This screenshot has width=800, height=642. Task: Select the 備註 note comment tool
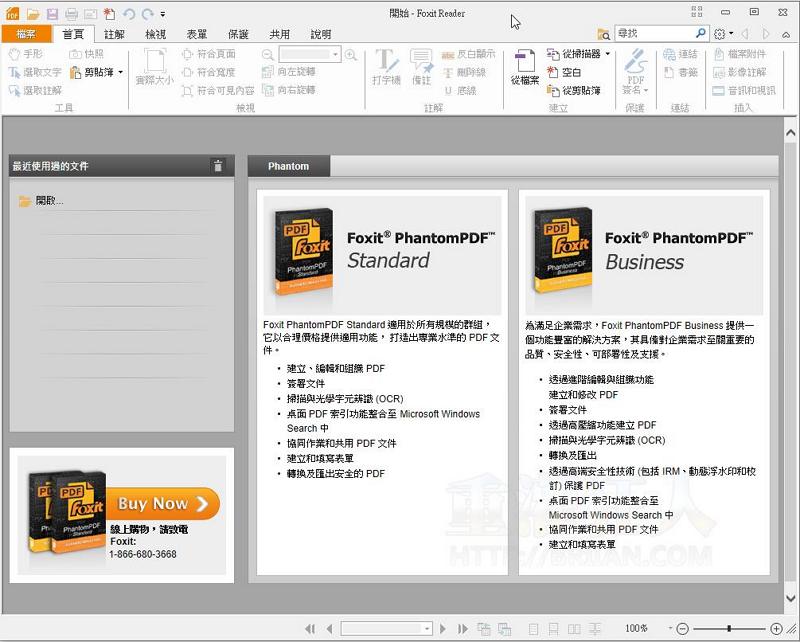pyautogui.click(x=421, y=67)
